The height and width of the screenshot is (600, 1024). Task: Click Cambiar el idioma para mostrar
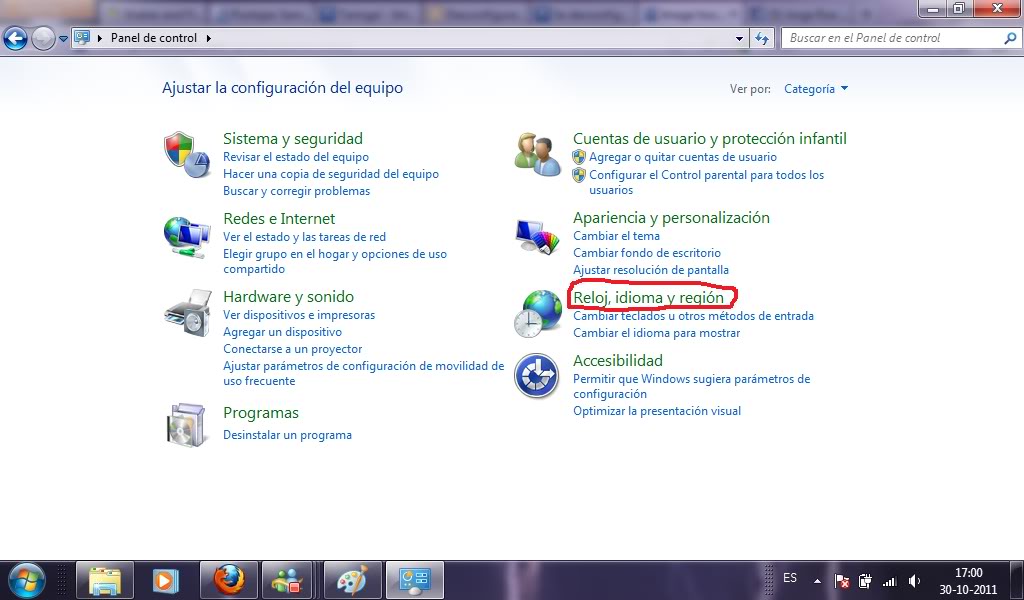point(657,333)
